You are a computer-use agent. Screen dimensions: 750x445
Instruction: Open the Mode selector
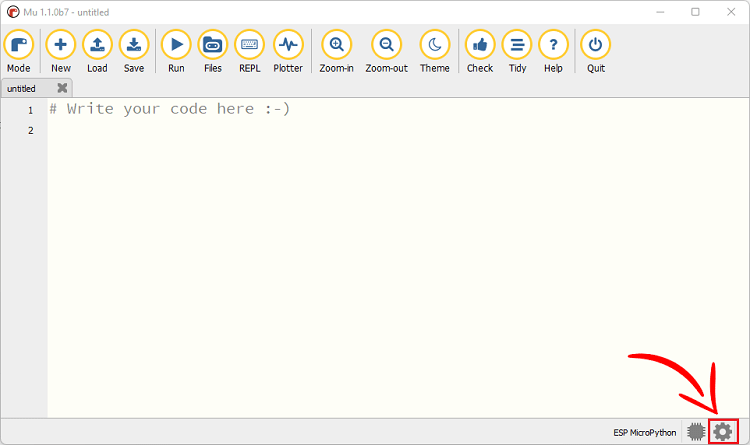[x=19, y=51]
